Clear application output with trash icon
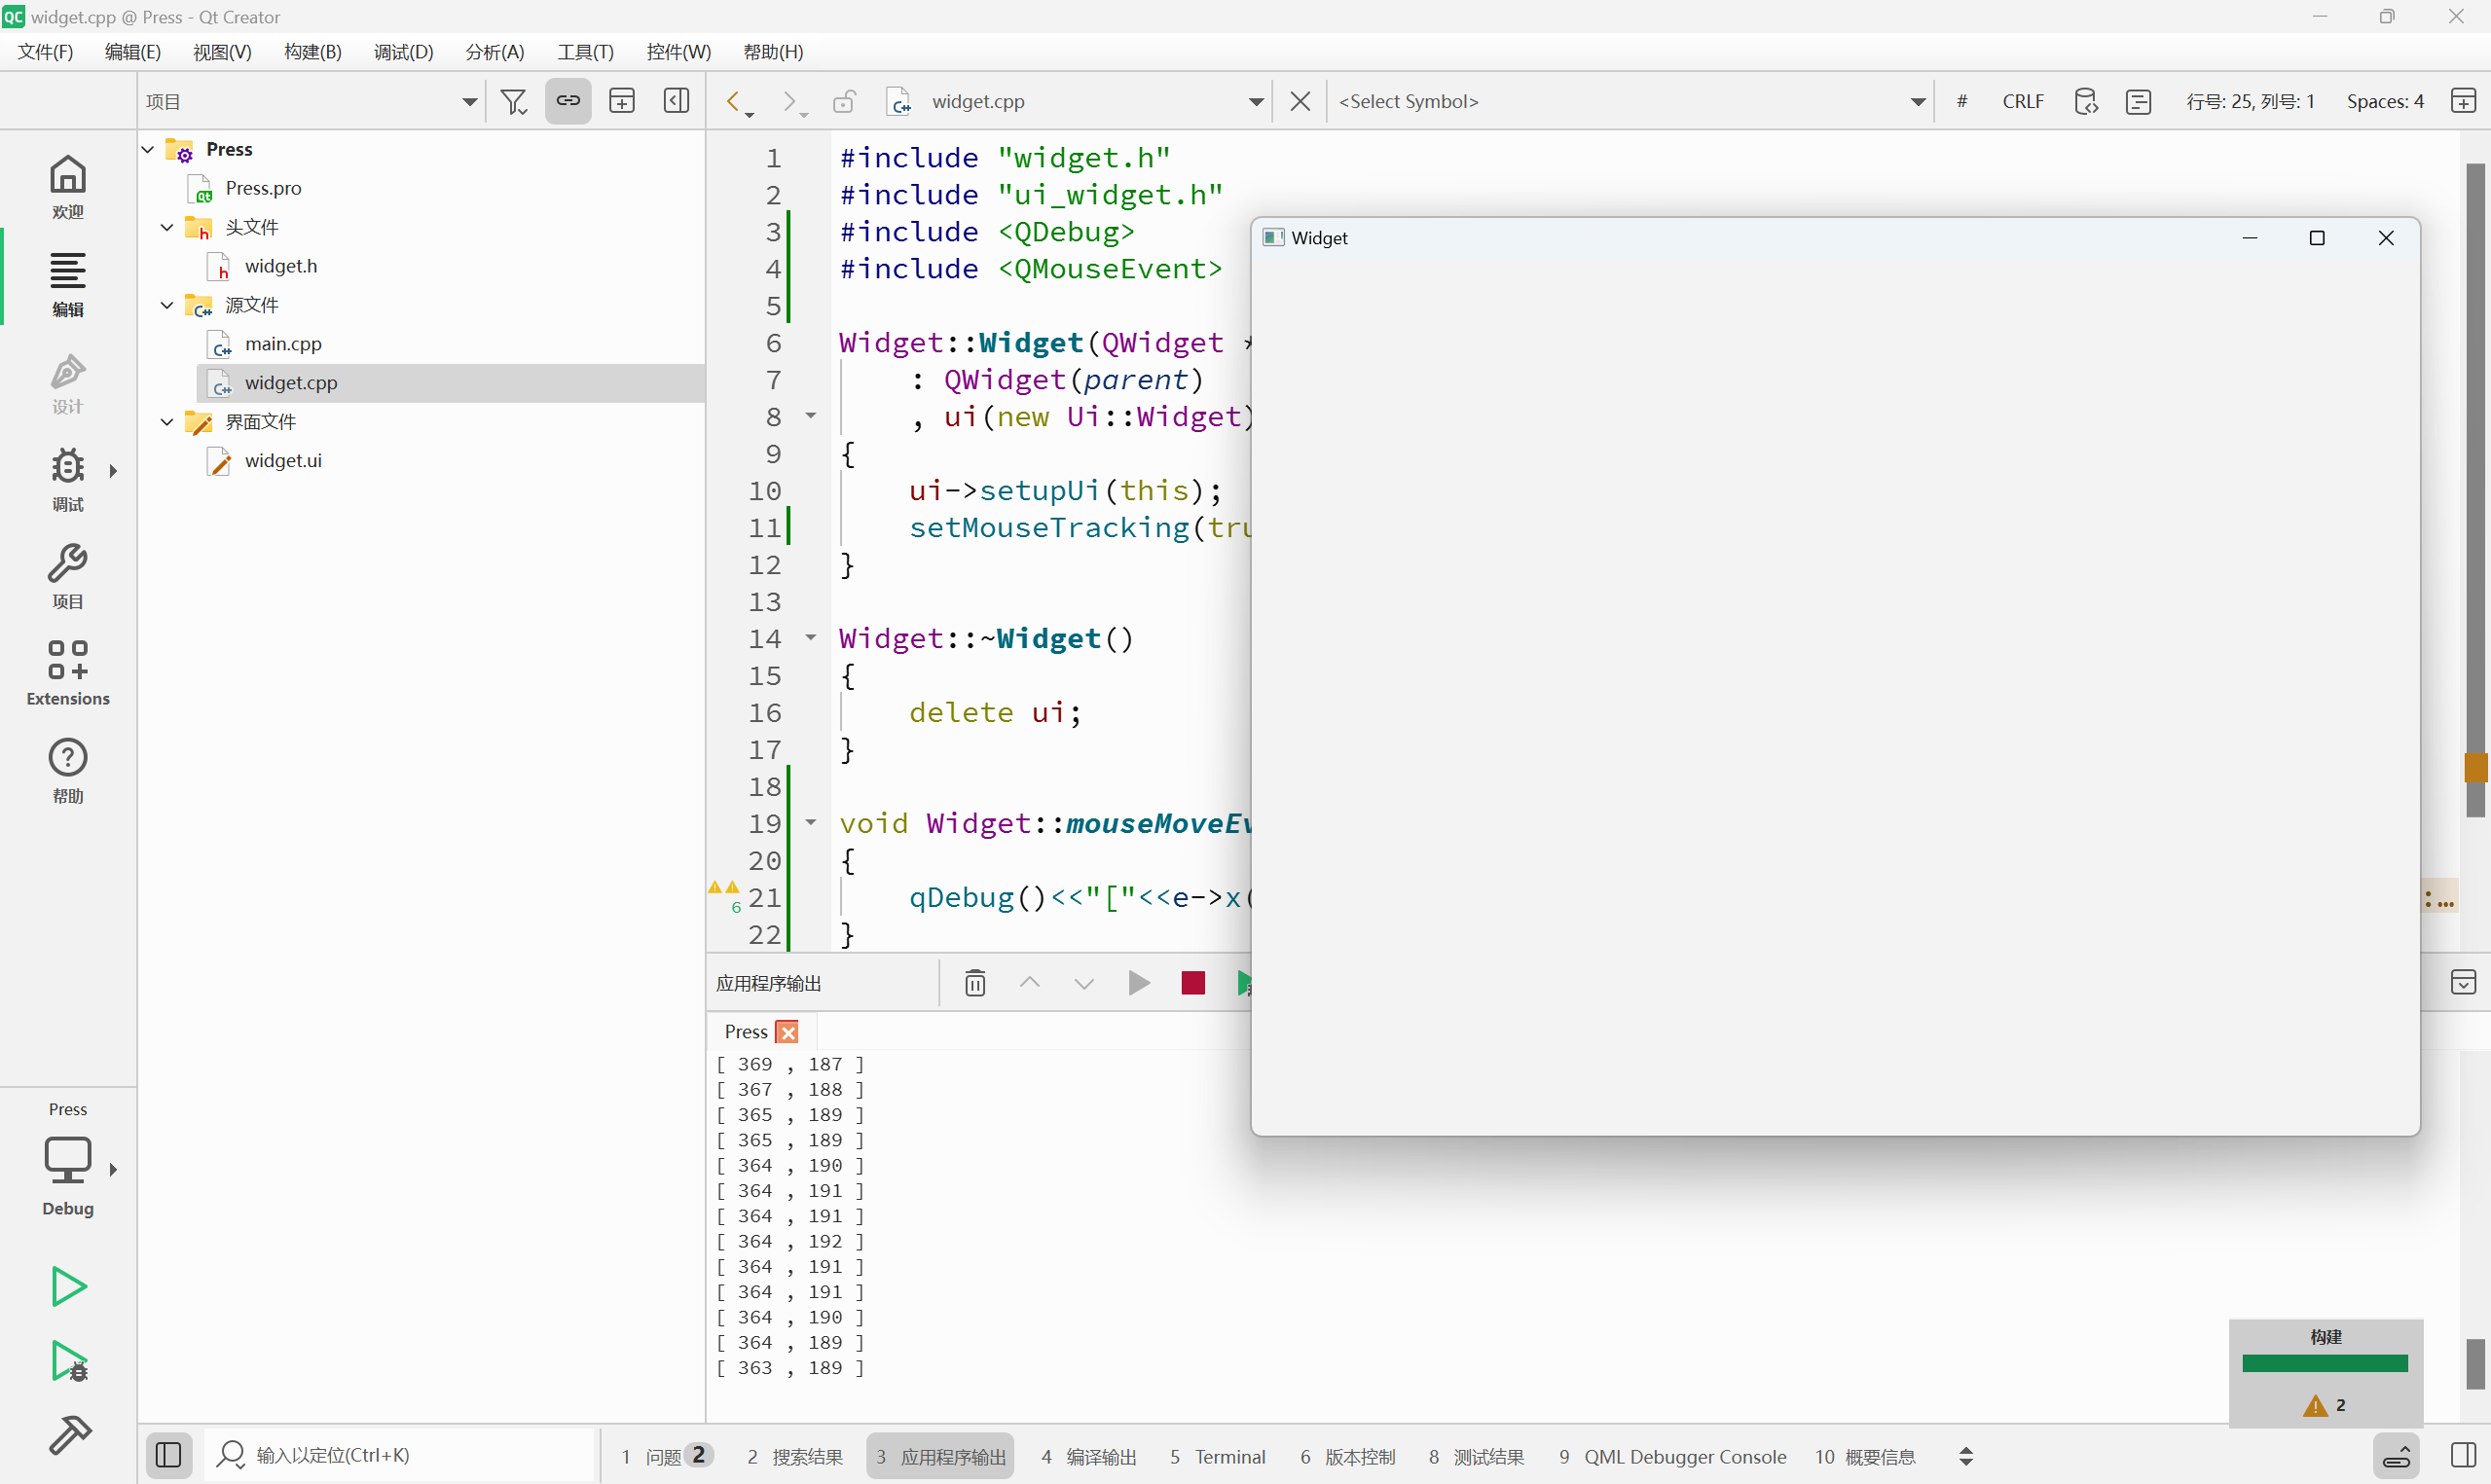The width and height of the screenshot is (2491, 1484). click(975, 983)
